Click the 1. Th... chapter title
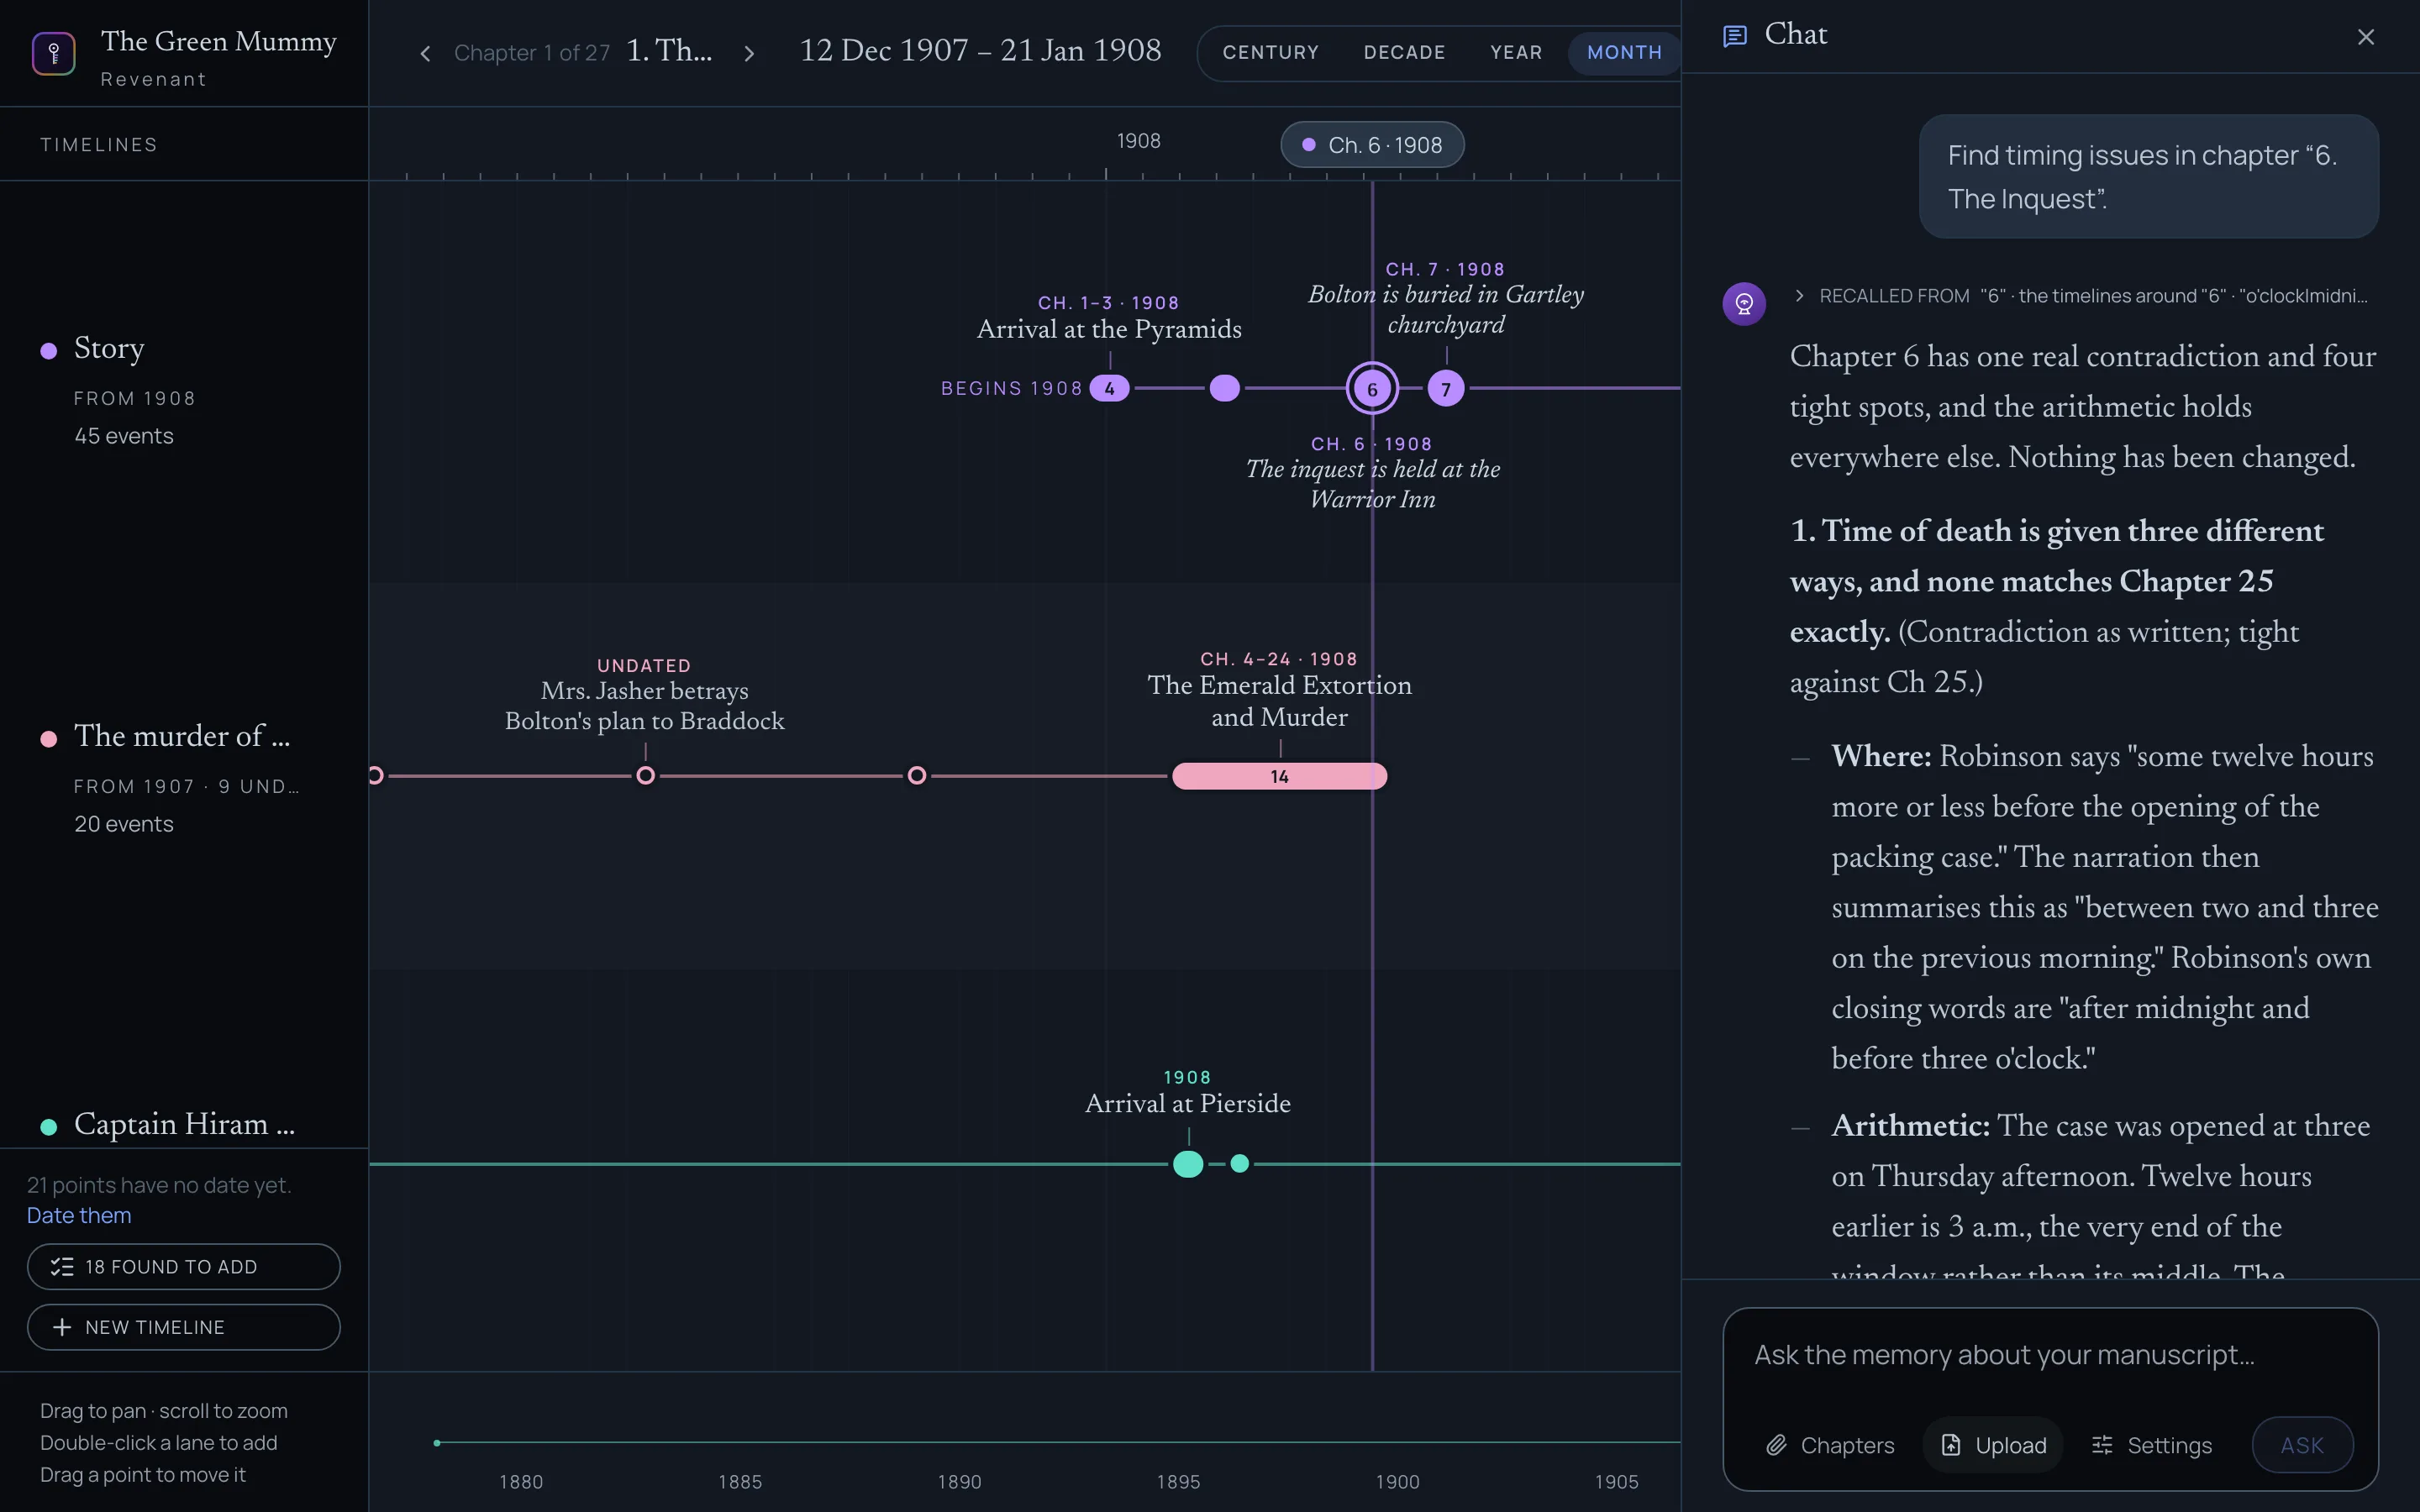The height and width of the screenshot is (1512, 2420). coord(669,51)
